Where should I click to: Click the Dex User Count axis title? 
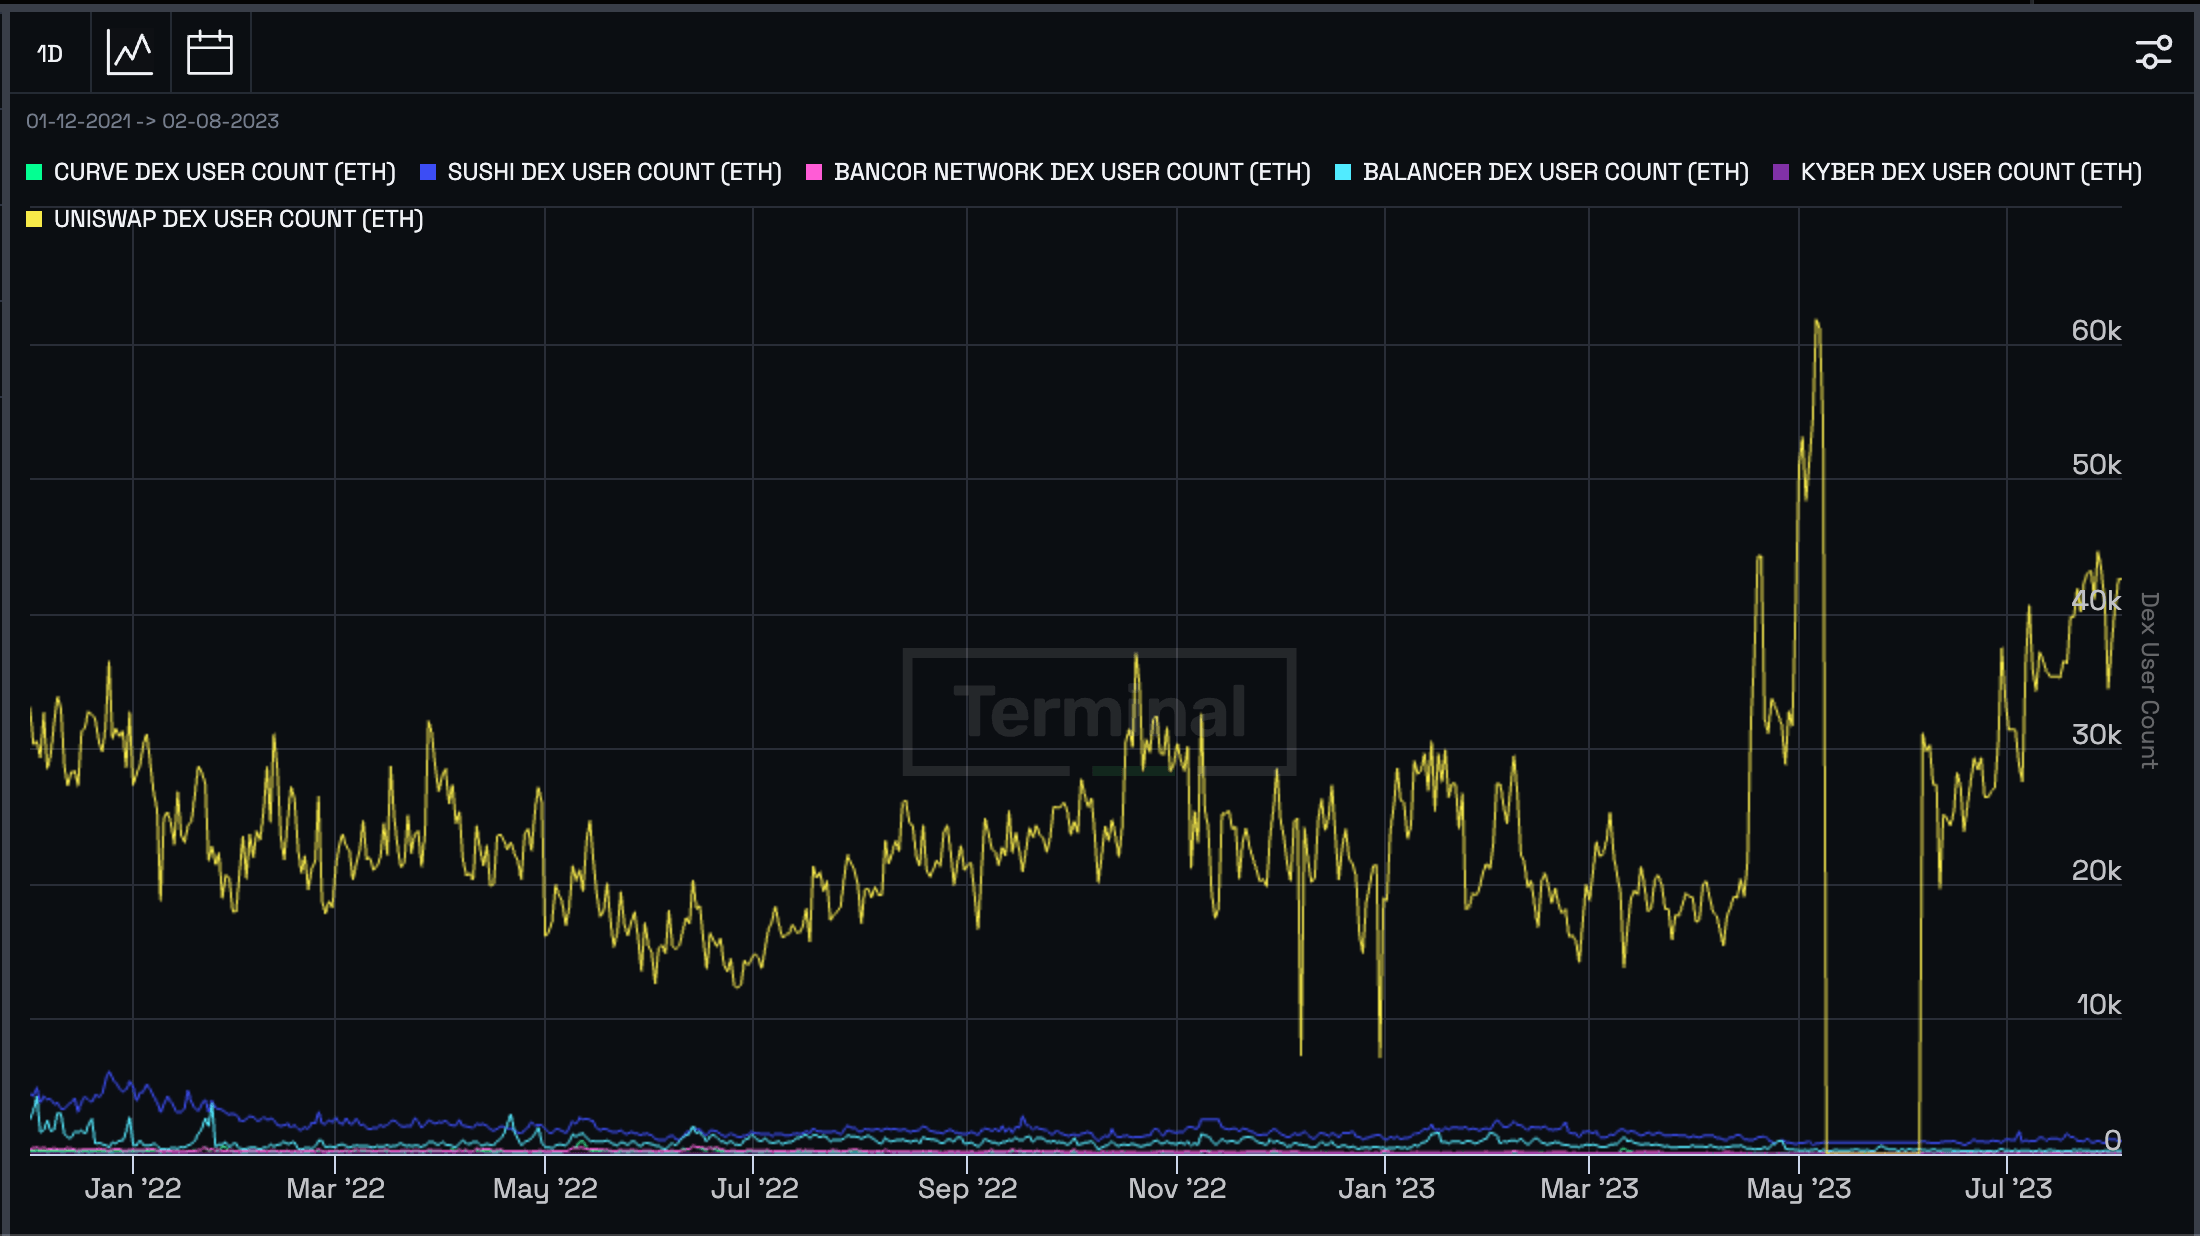tap(2149, 681)
